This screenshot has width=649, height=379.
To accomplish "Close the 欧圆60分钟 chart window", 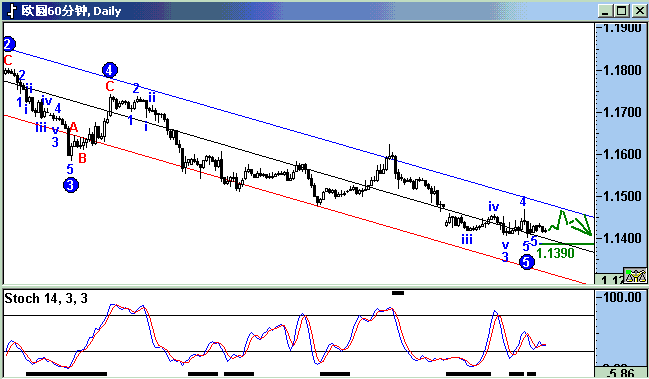I will [x=639, y=11].
